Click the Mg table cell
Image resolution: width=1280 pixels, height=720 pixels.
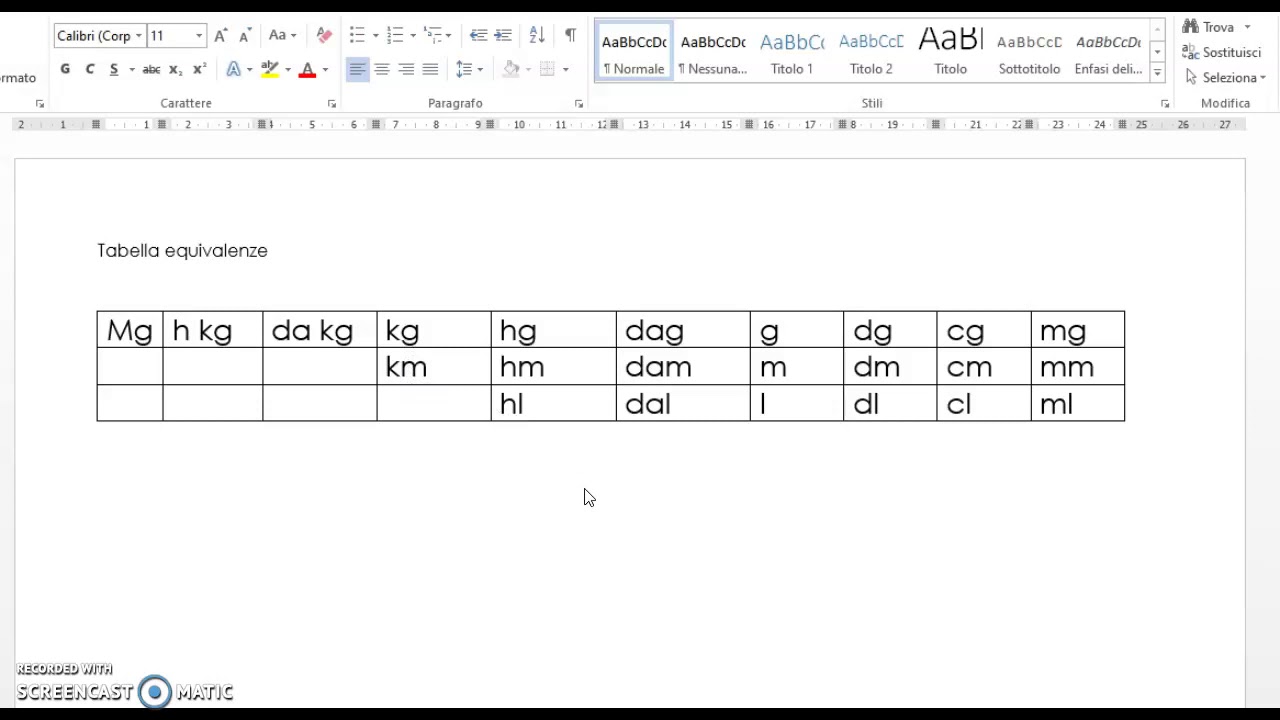(130, 330)
